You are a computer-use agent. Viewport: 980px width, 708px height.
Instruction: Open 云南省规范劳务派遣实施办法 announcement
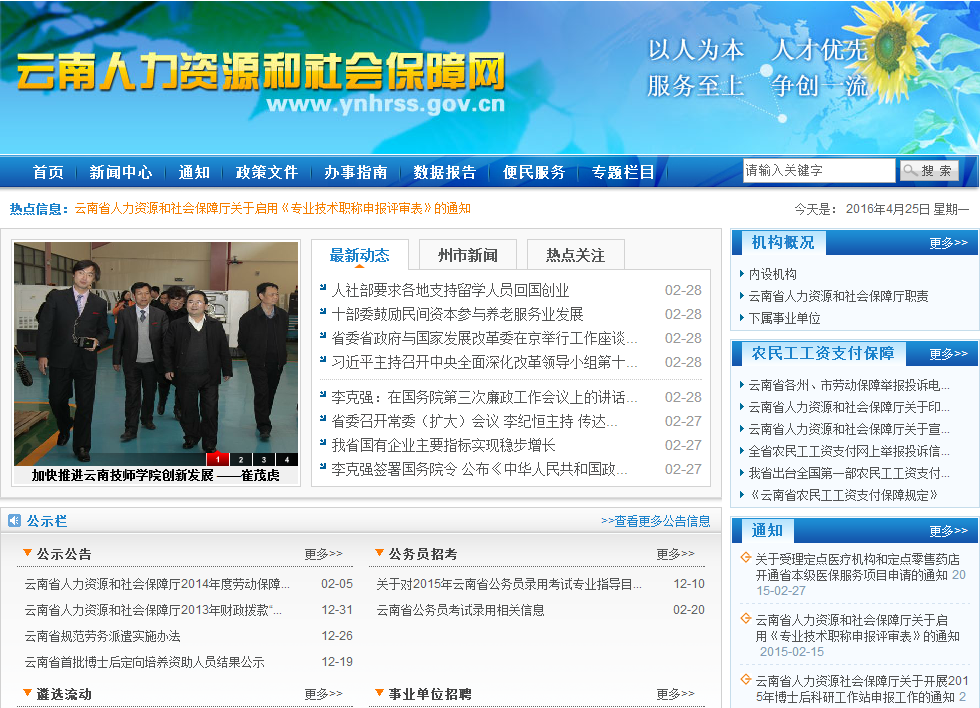coord(102,636)
